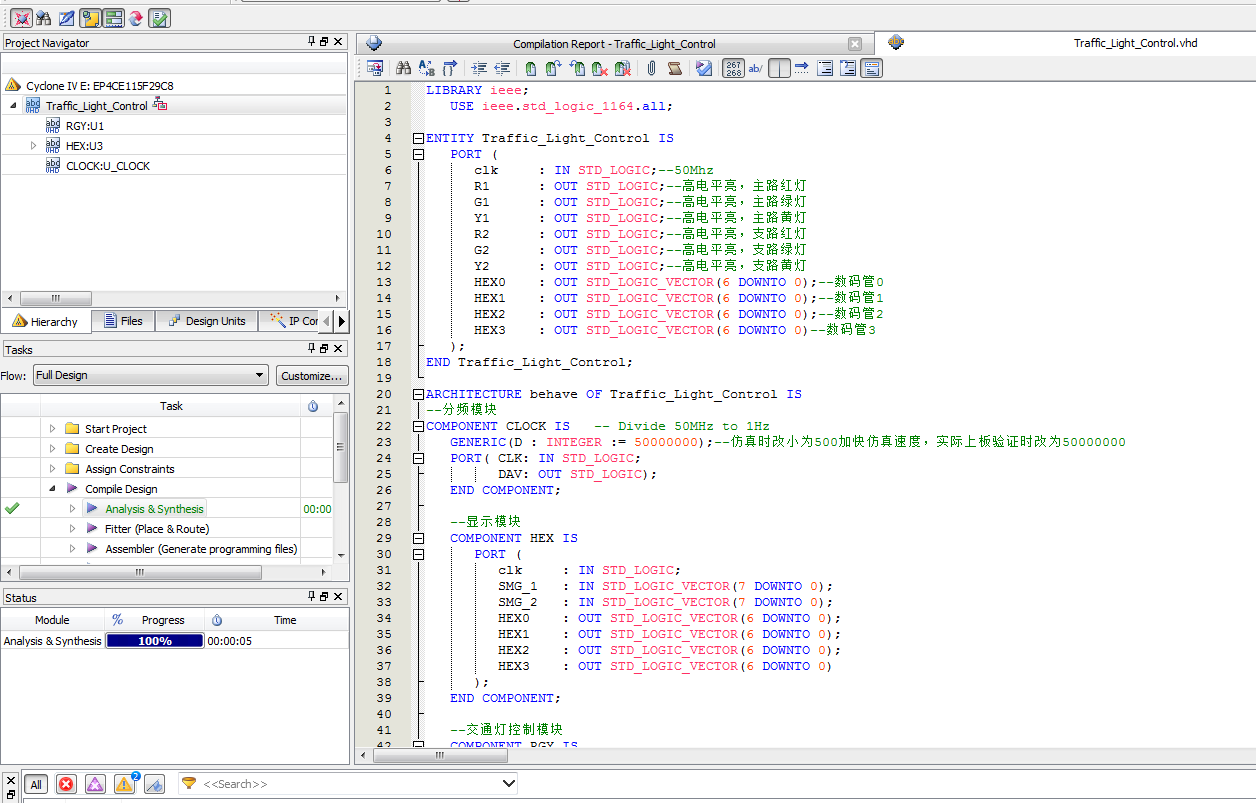Expand the Assign Constraints task
Image resolution: width=1256 pixels, height=803 pixels.
(53, 469)
